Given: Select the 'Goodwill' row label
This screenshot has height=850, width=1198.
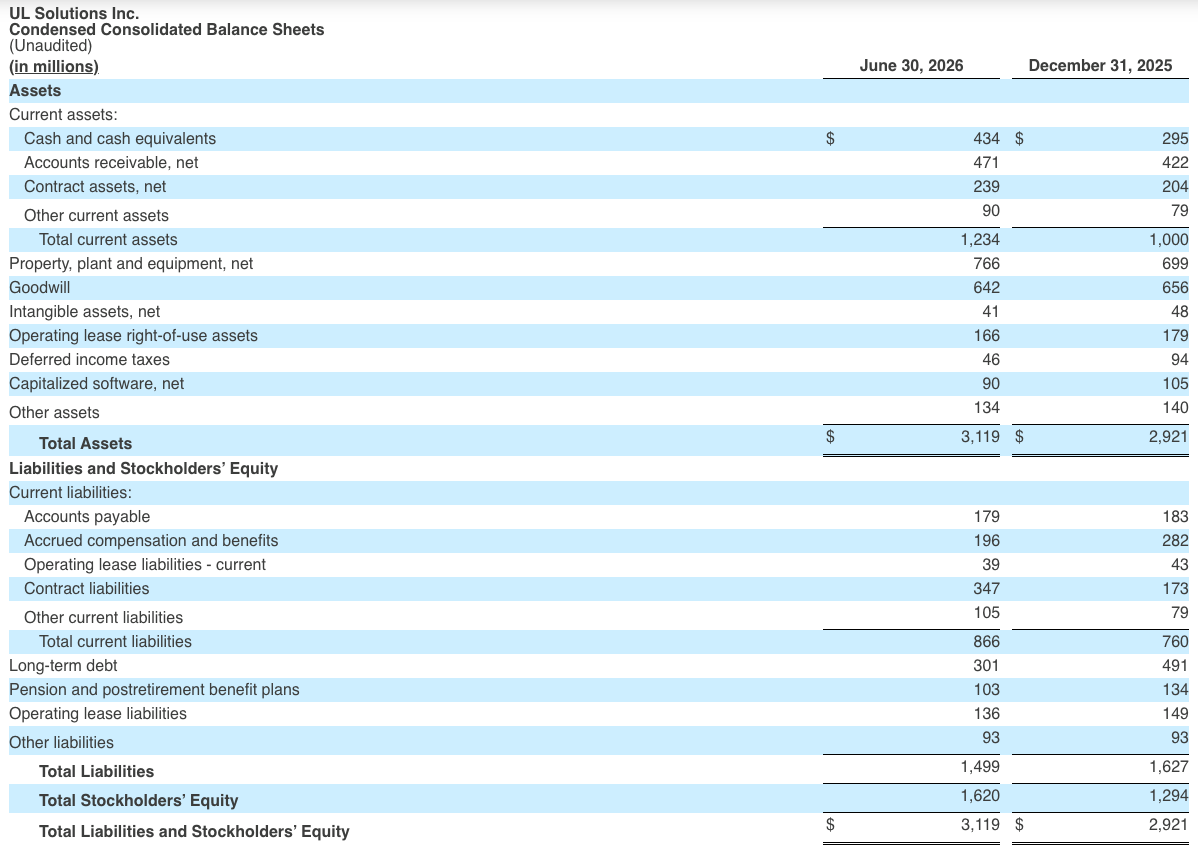Looking at the screenshot, I should pyautogui.click(x=40, y=288).
